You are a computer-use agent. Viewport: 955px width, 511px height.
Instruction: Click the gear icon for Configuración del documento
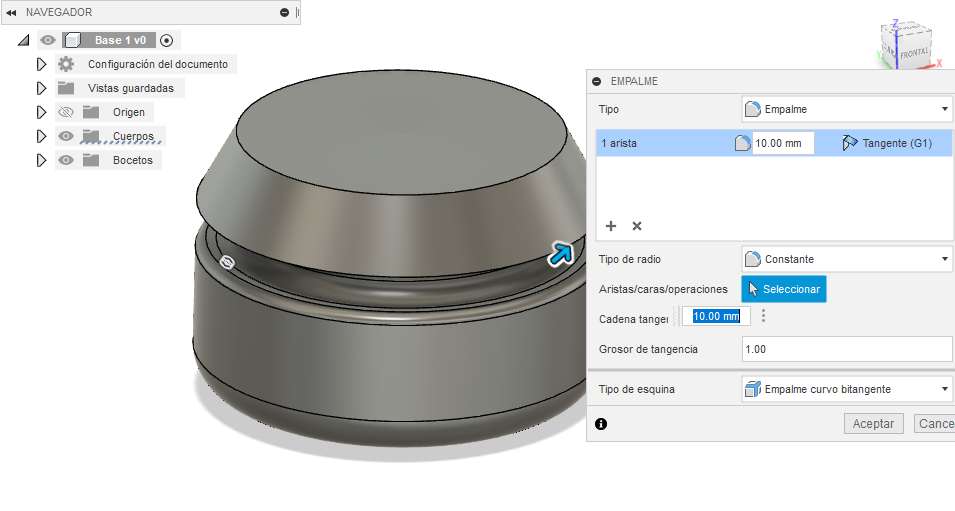point(66,64)
